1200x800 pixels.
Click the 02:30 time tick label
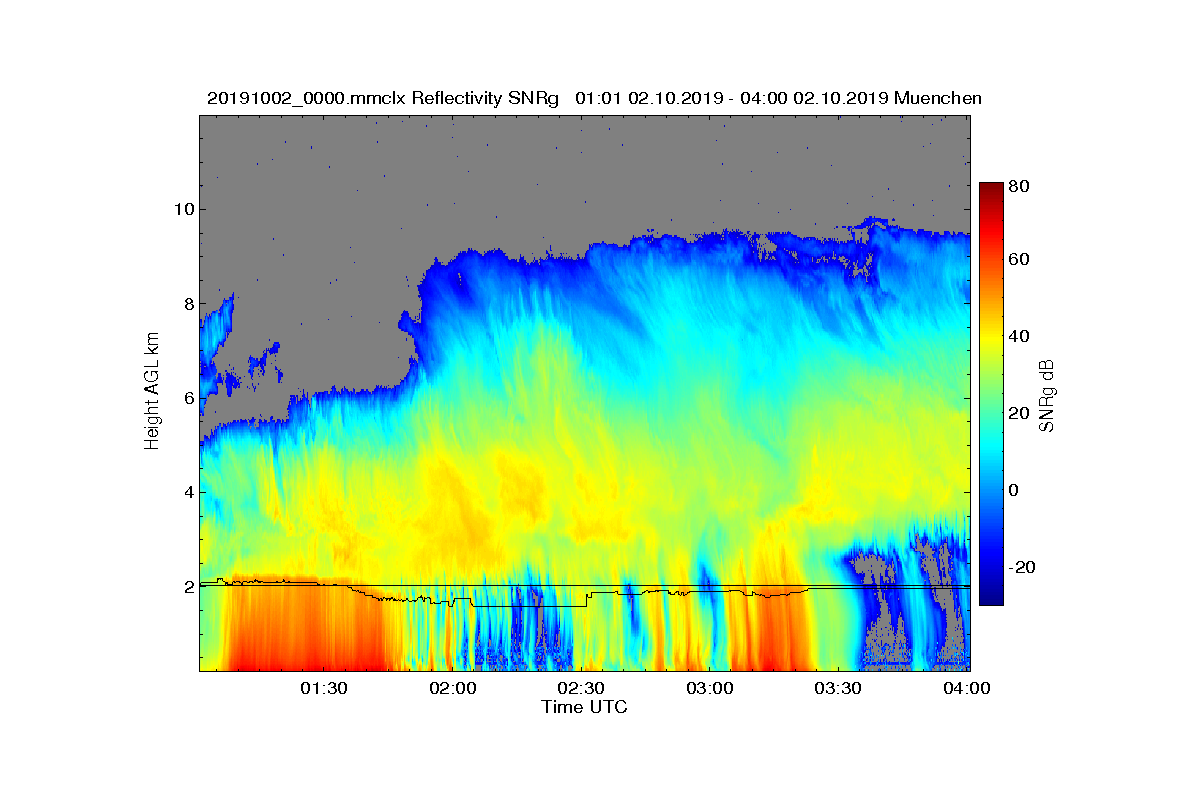[581, 689]
